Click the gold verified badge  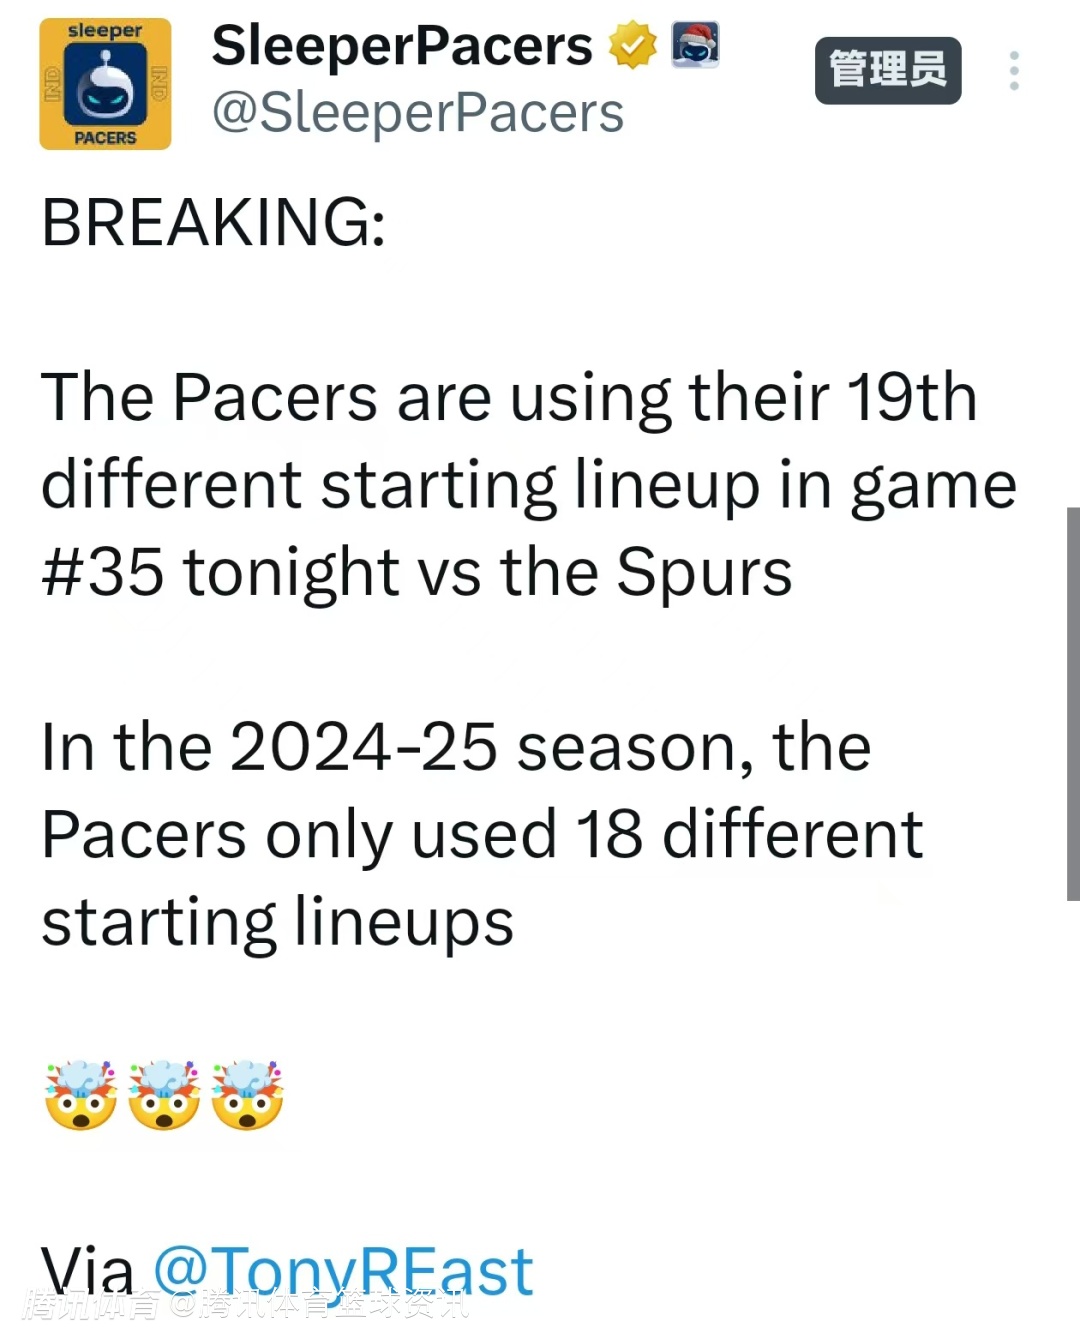[632, 46]
